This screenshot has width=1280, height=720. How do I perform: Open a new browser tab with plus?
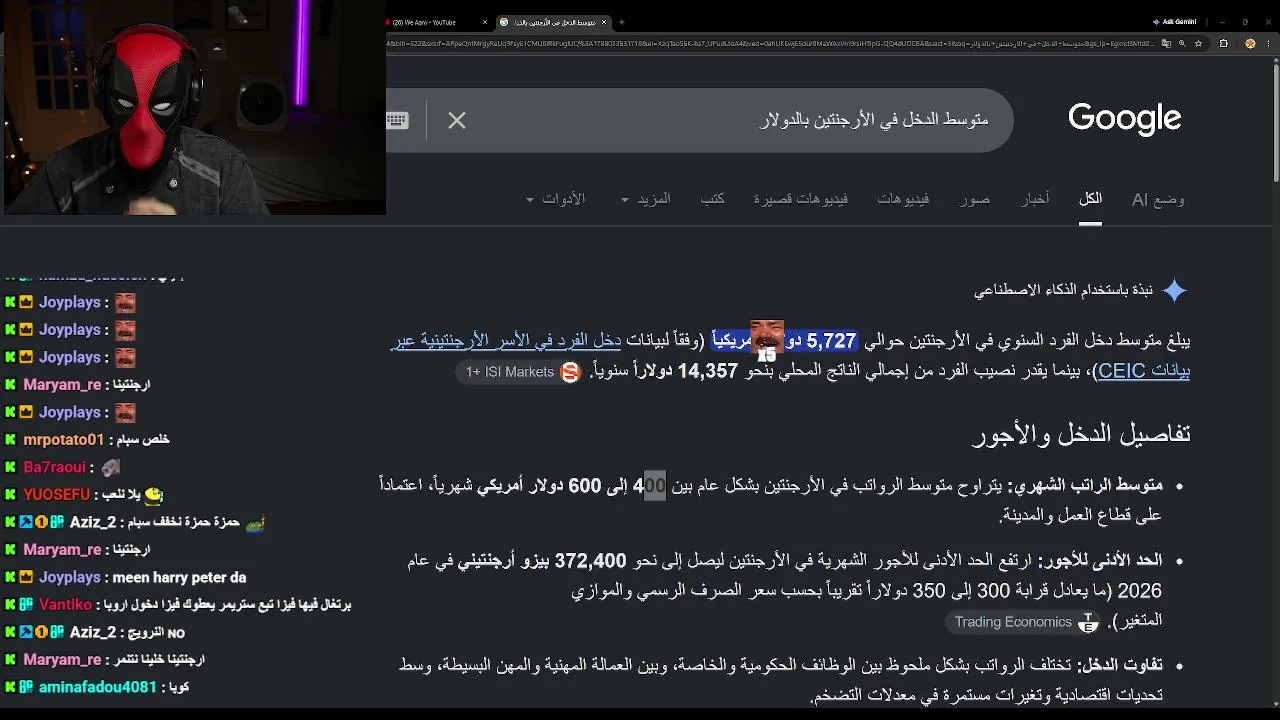pyautogui.click(x=621, y=22)
